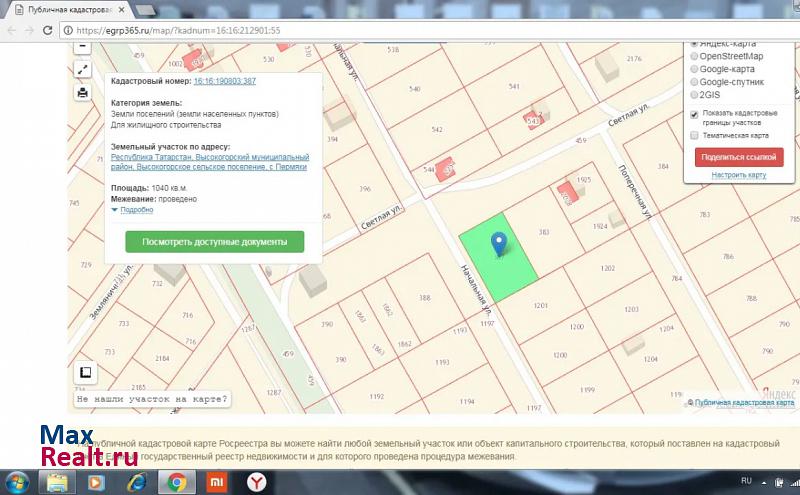Choose the 2GIS base map radio
Image resolution: width=800 pixels, height=495 pixels.
[695, 95]
